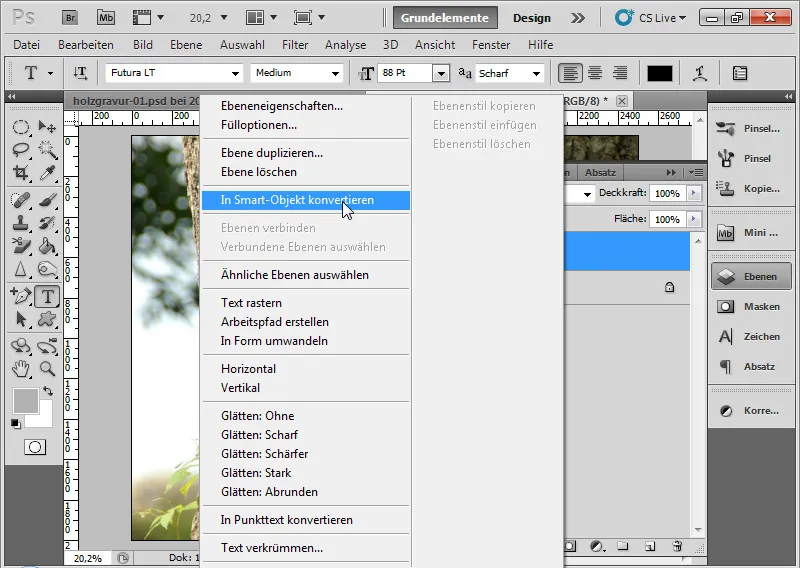Open the Datei menu
The width and height of the screenshot is (800, 568).
pos(27,45)
